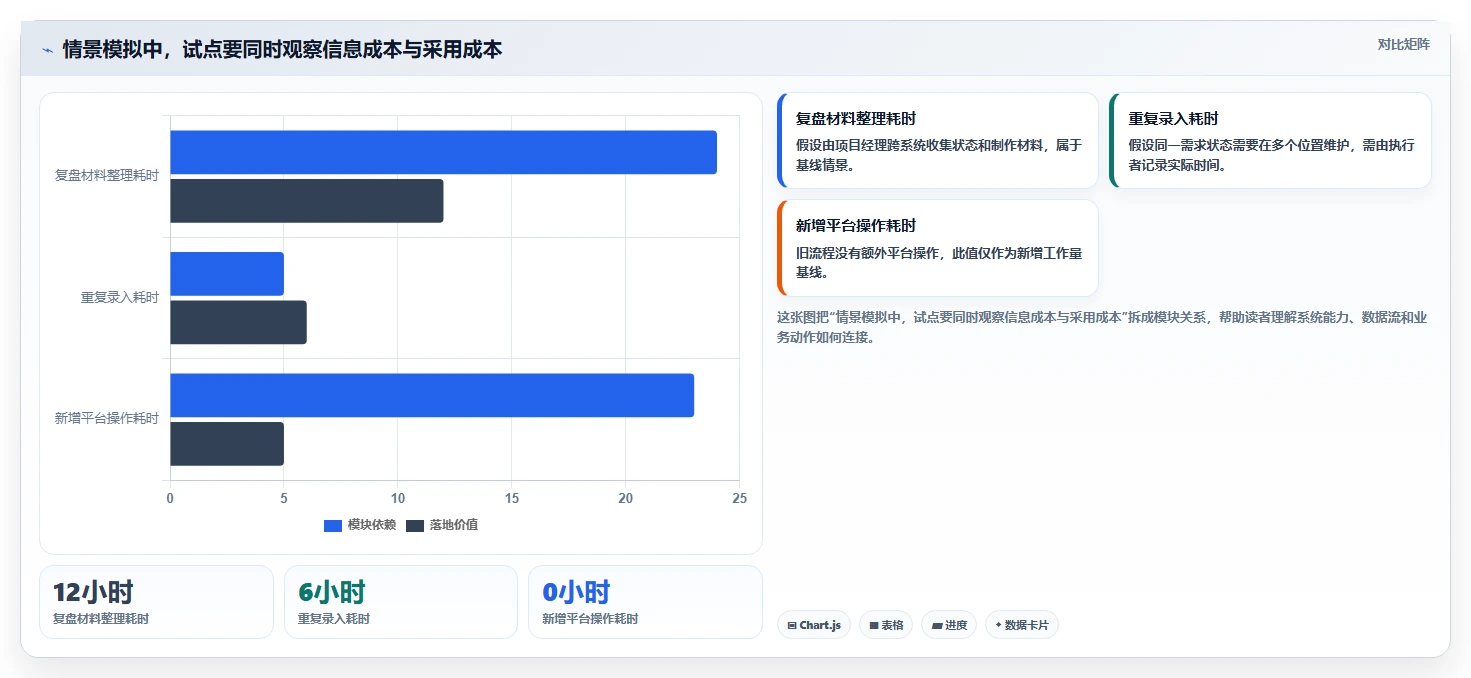This screenshot has width=1471, height=678.
Task: Click the 重复录入耗时 y-axis label
Action: 119,297
